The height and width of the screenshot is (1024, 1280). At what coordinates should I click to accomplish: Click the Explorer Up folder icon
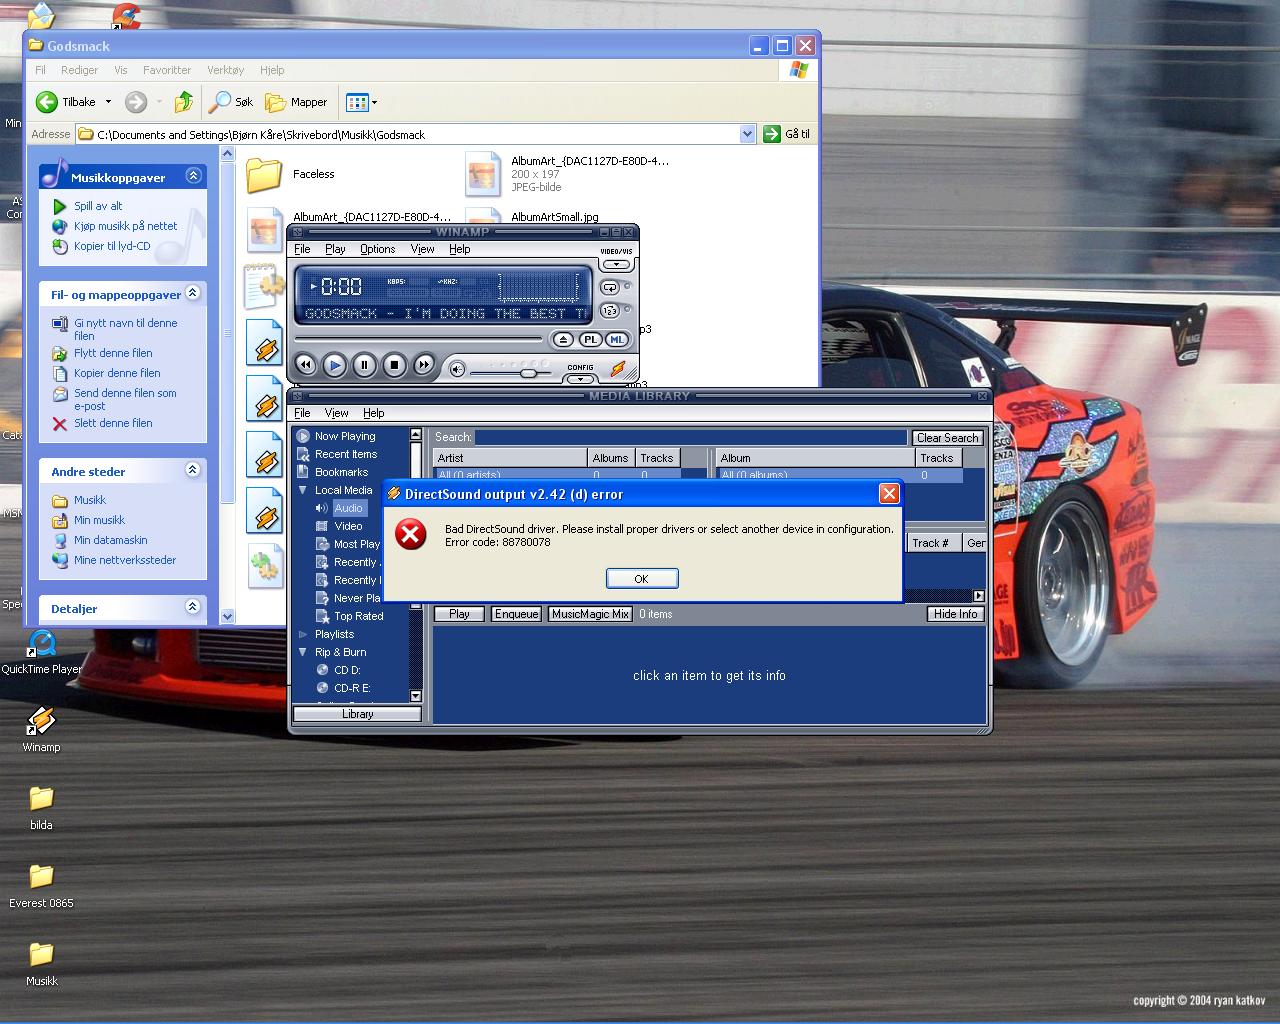183,102
